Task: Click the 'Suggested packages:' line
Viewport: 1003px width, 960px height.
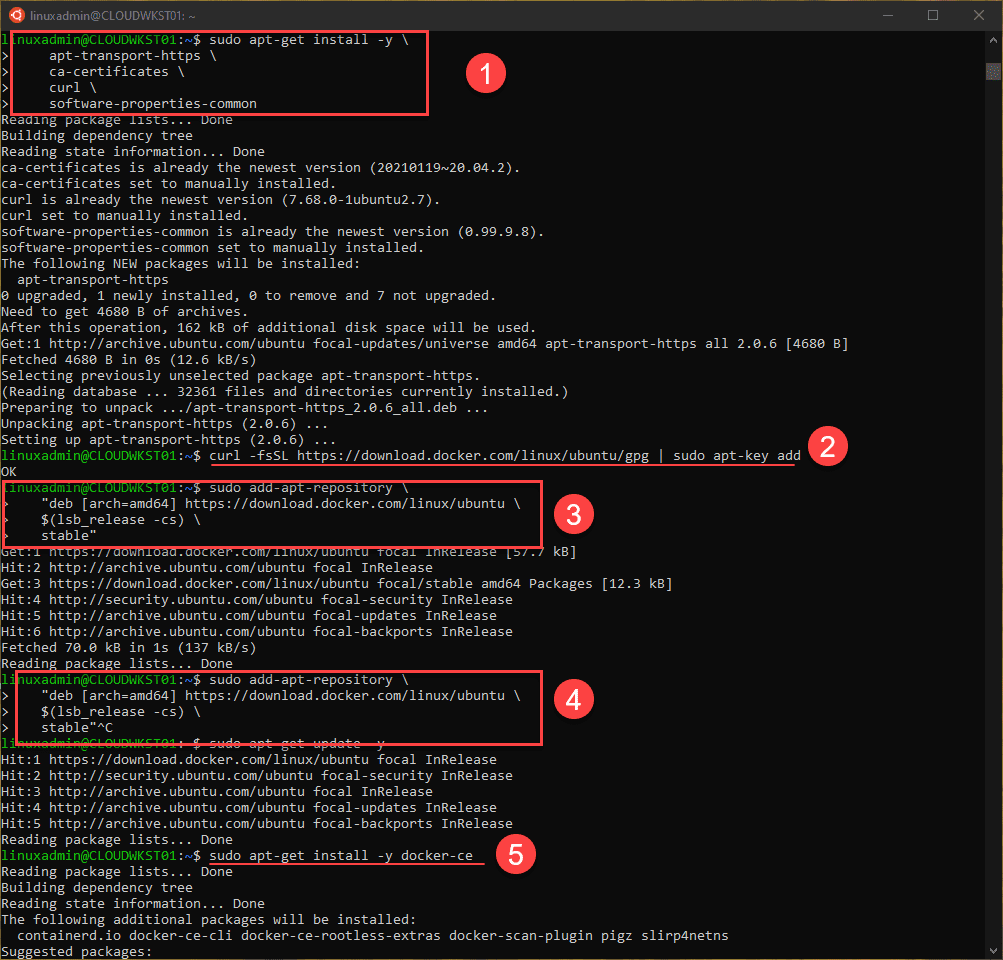Action: point(77,951)
